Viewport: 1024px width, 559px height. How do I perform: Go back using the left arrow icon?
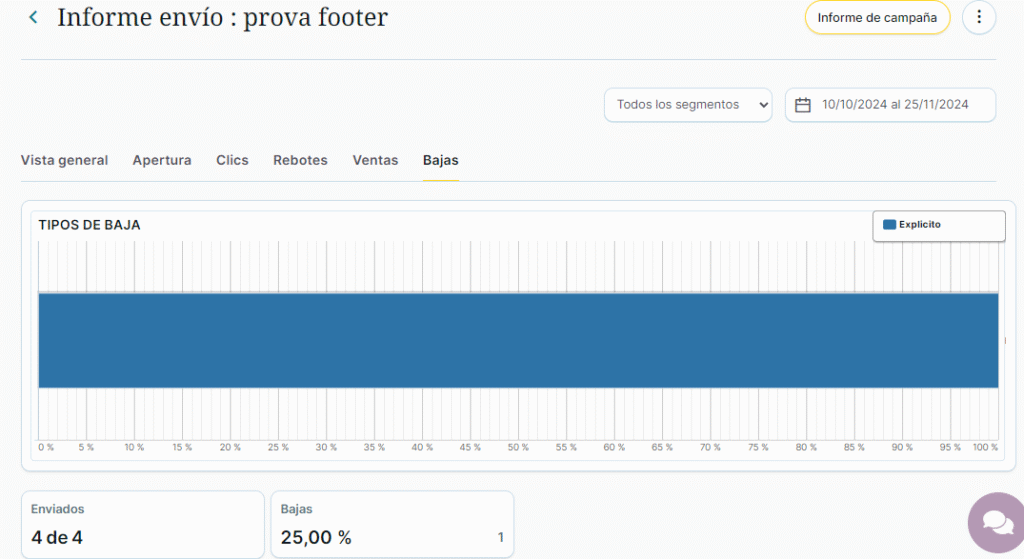click(33, 18)
